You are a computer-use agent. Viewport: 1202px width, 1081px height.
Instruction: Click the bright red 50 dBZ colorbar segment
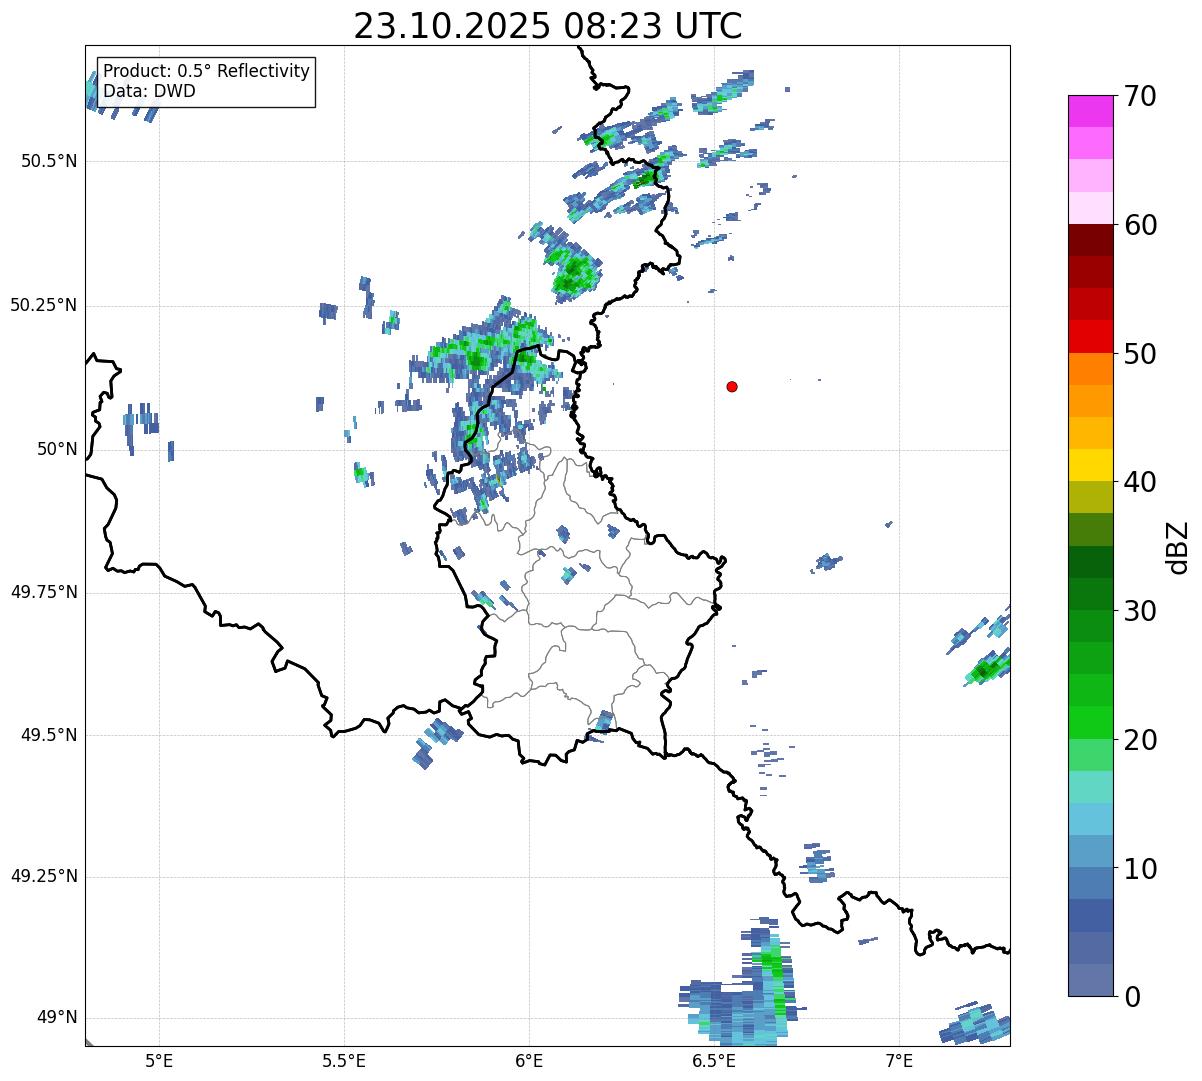click(1090, 337)
